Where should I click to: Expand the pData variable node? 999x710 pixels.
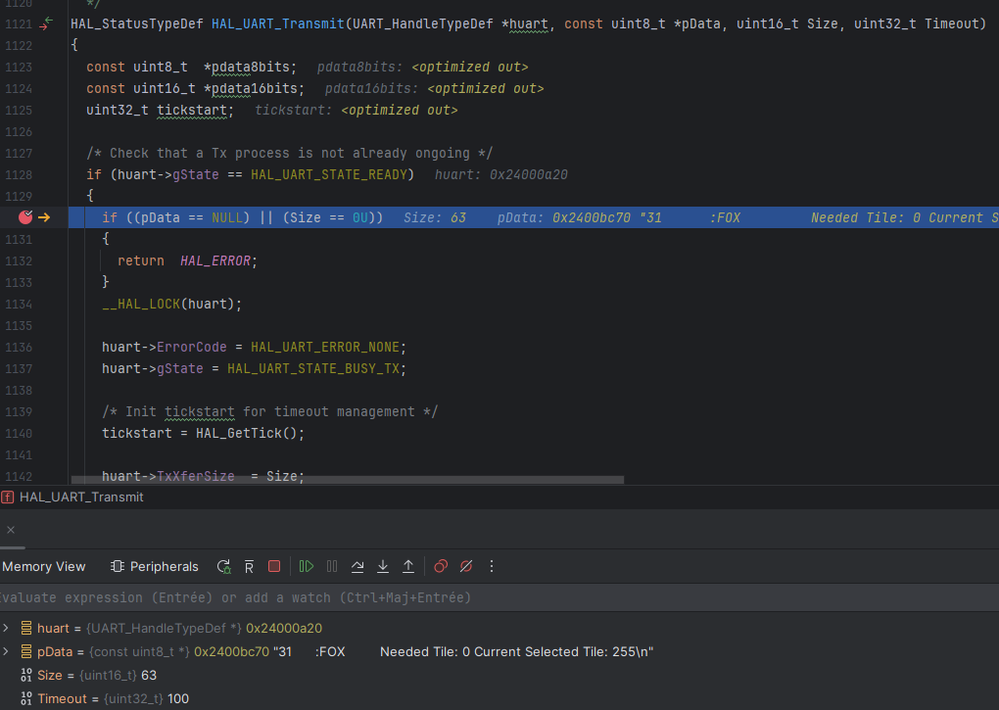[6, 651]
